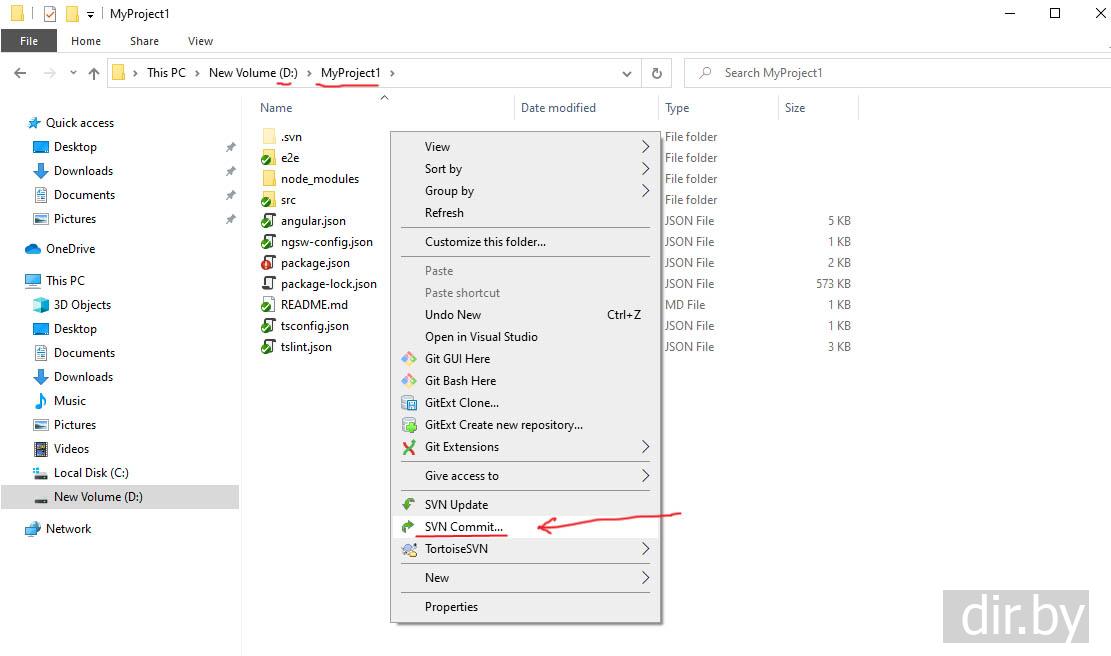Select New Volume (D:) in navigation pane
This screenshot has height=656, width=1111.
pyautogui.click(x=98, y=497)
